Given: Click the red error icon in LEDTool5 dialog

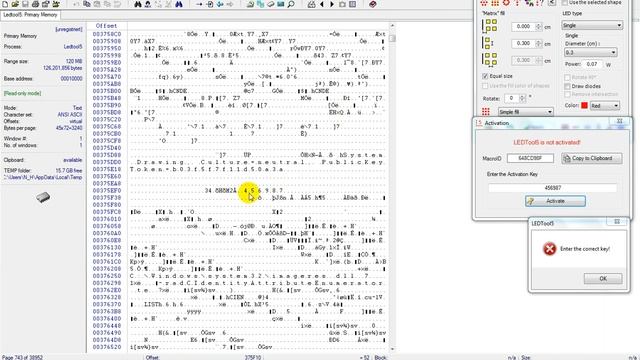Looking at the screenshot, I should [x=549, y=249].
